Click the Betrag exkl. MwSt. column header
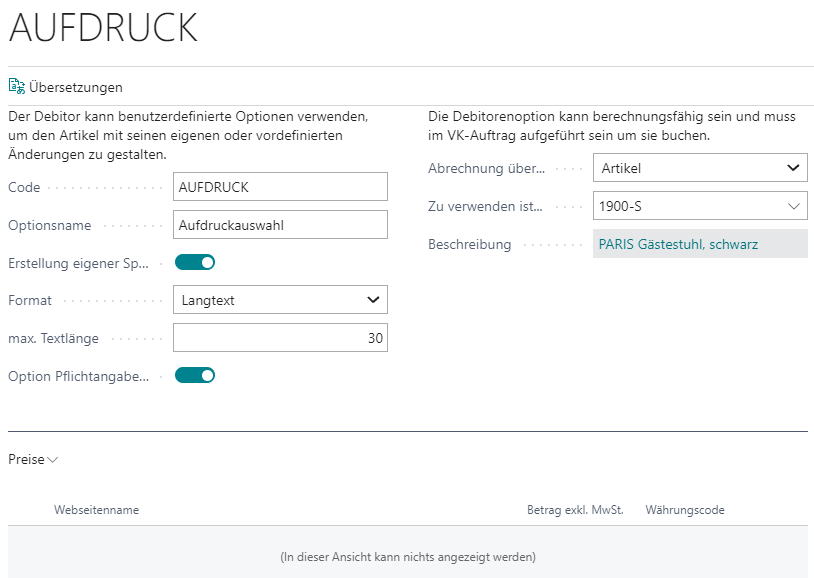Image resolution: width=814 pixels, height=578 pixels. pyautogui.click(x=575, y=510)
